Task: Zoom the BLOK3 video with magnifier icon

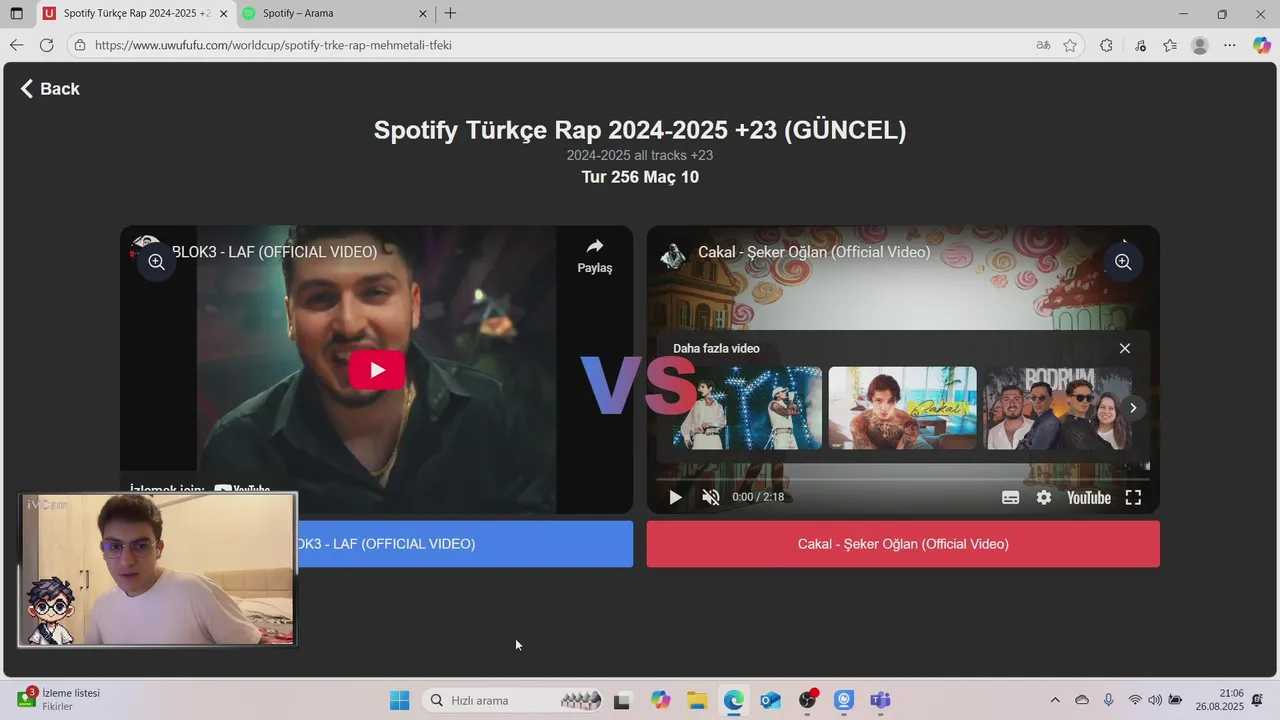Action: click(x=156, y=262)
